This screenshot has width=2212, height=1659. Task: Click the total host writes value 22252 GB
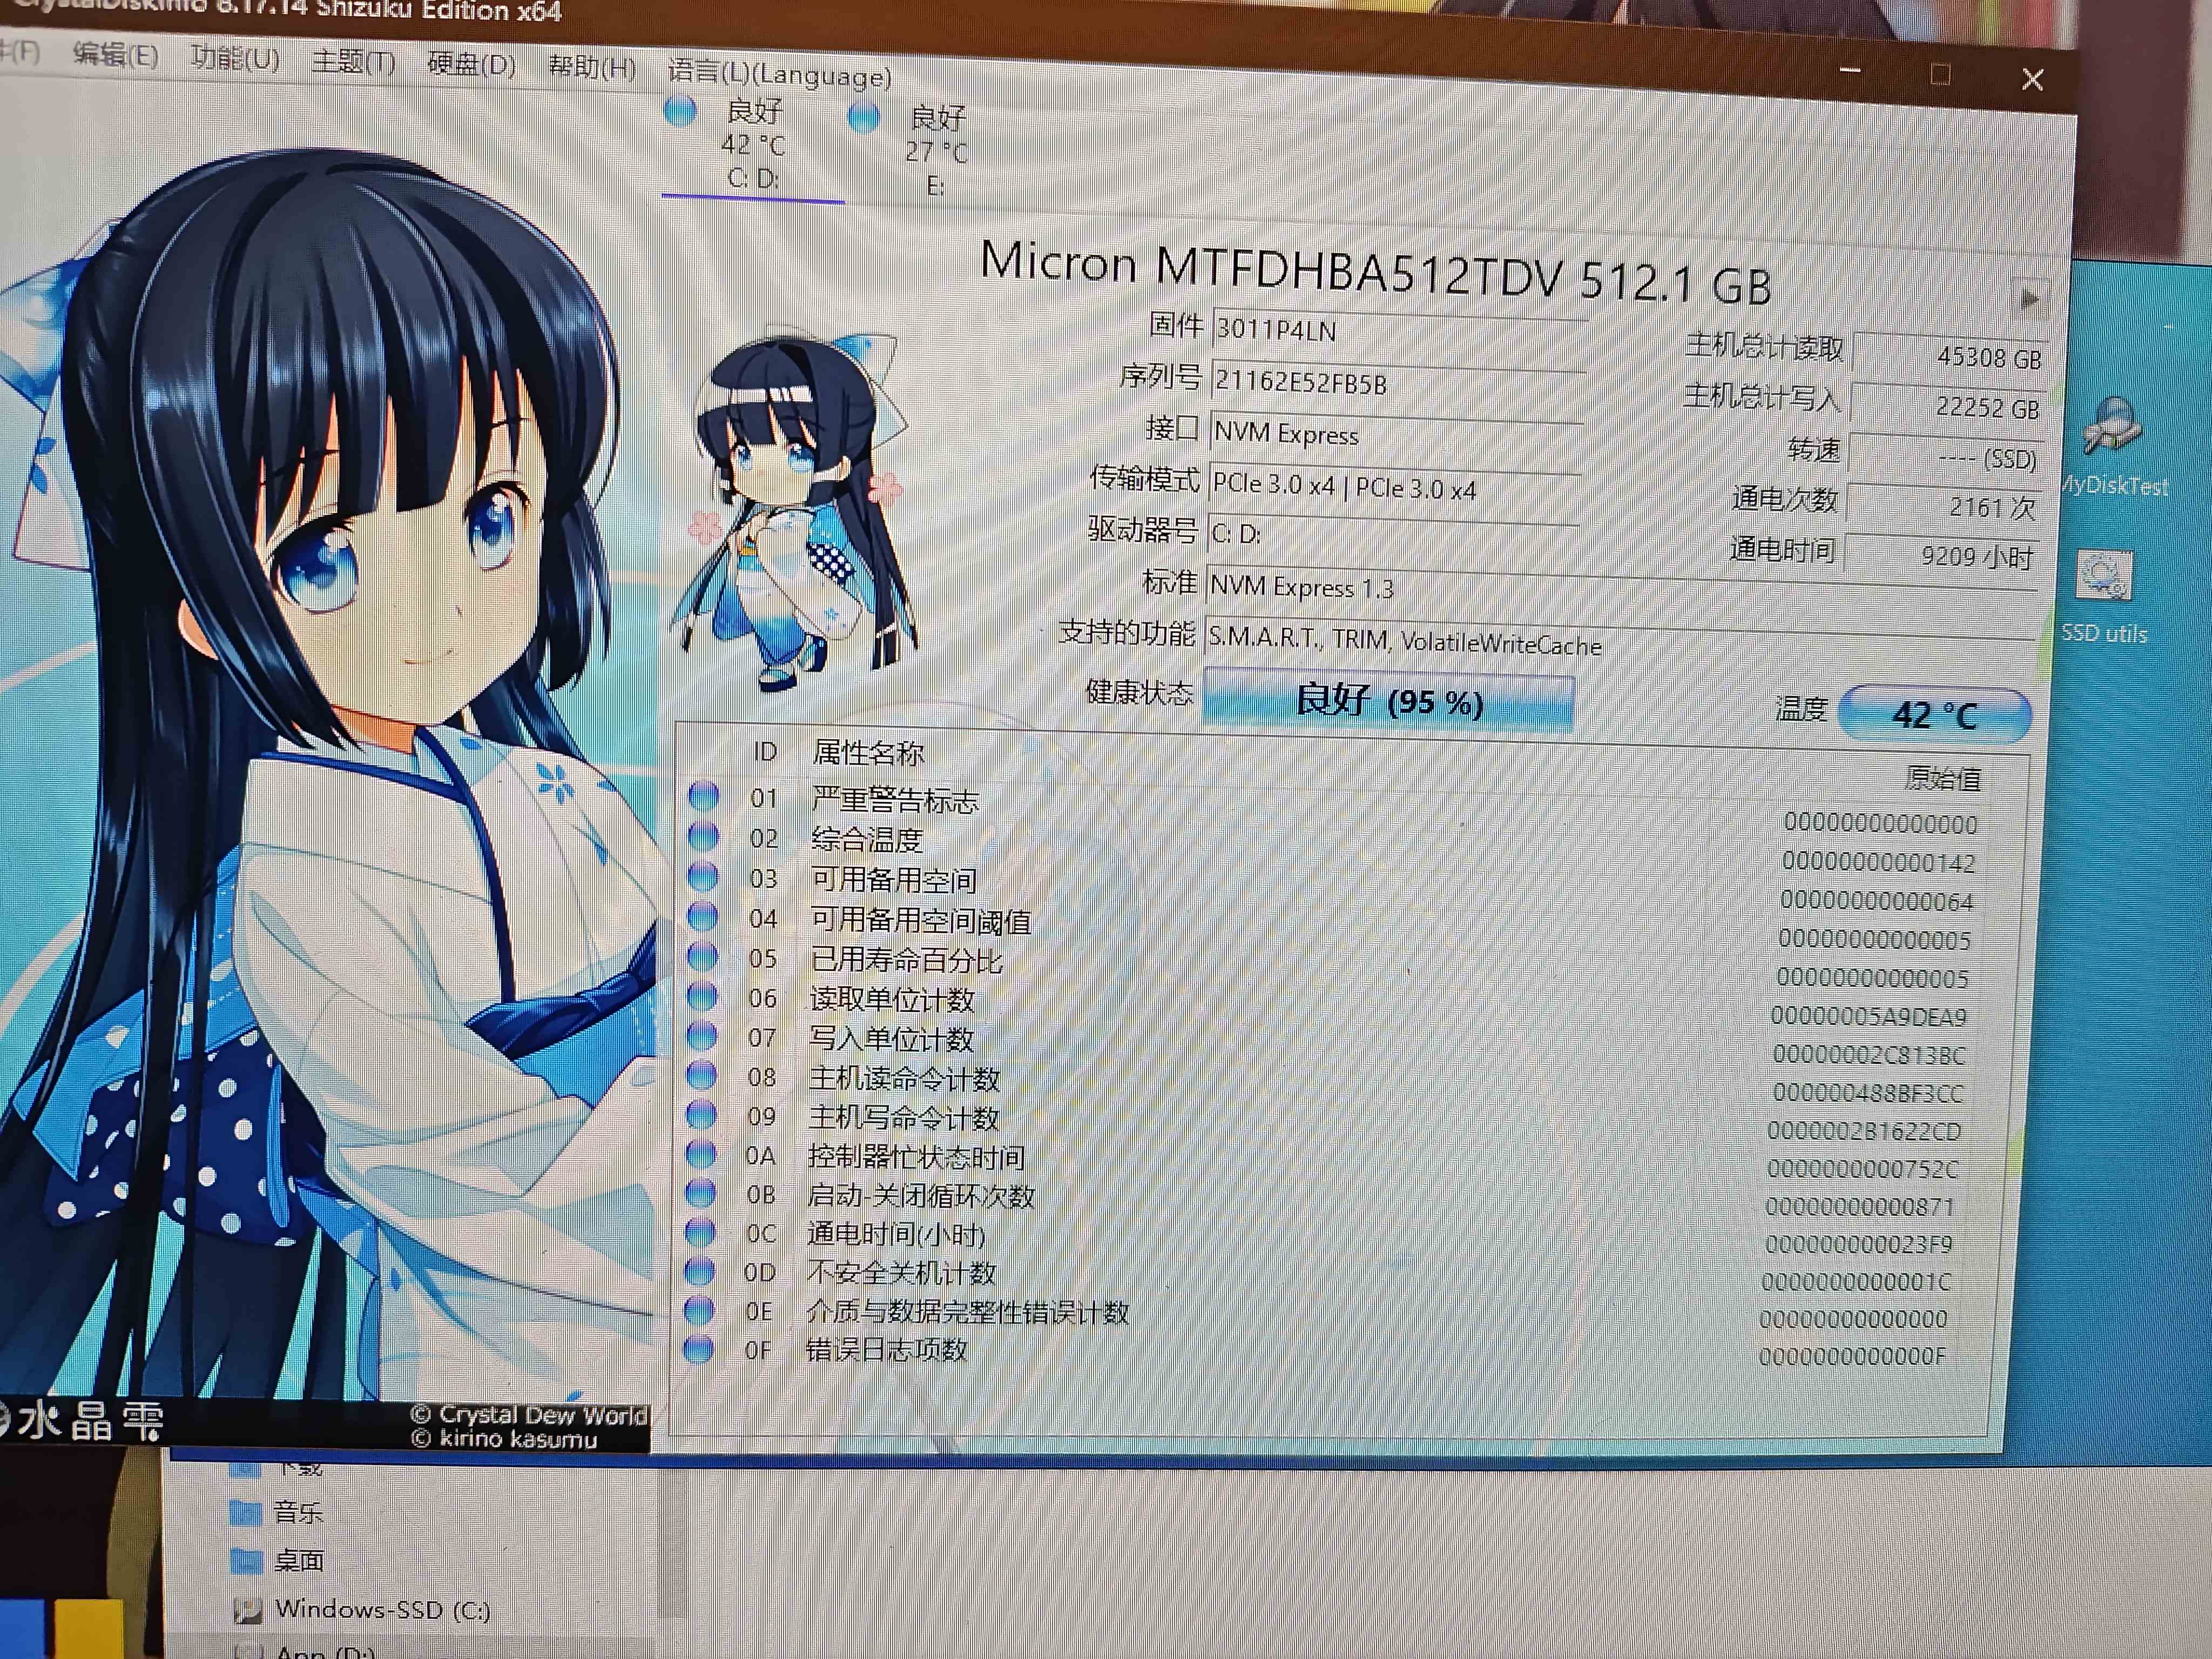click(x=1947, y=407)
